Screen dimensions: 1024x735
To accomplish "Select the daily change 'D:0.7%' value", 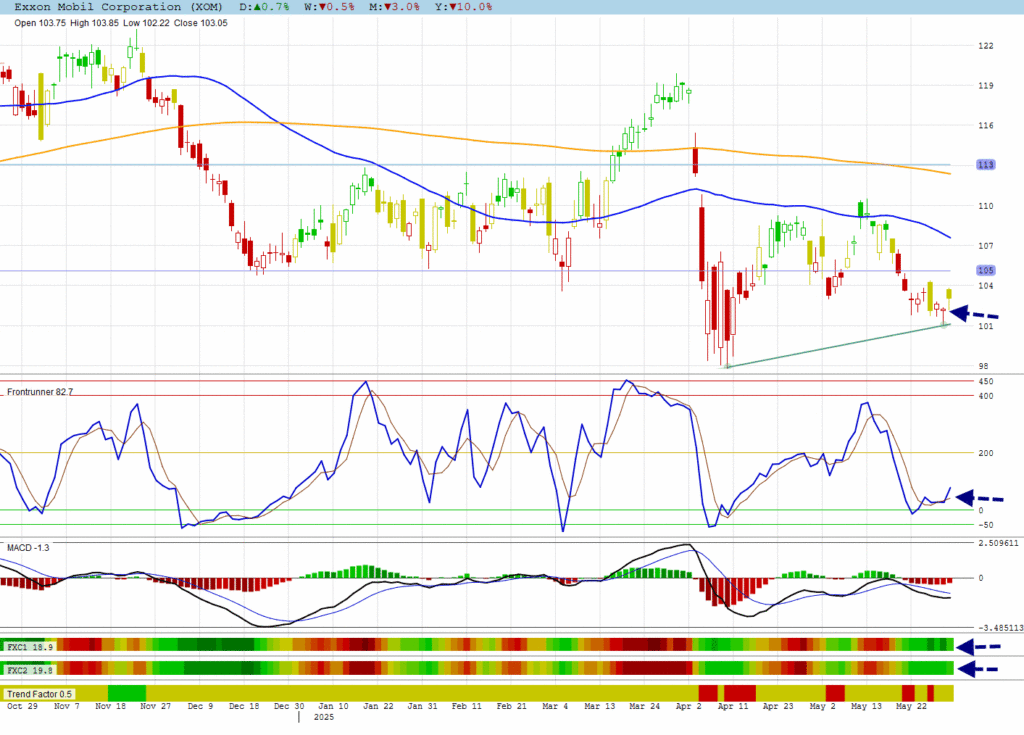I will tap(264, 7).
